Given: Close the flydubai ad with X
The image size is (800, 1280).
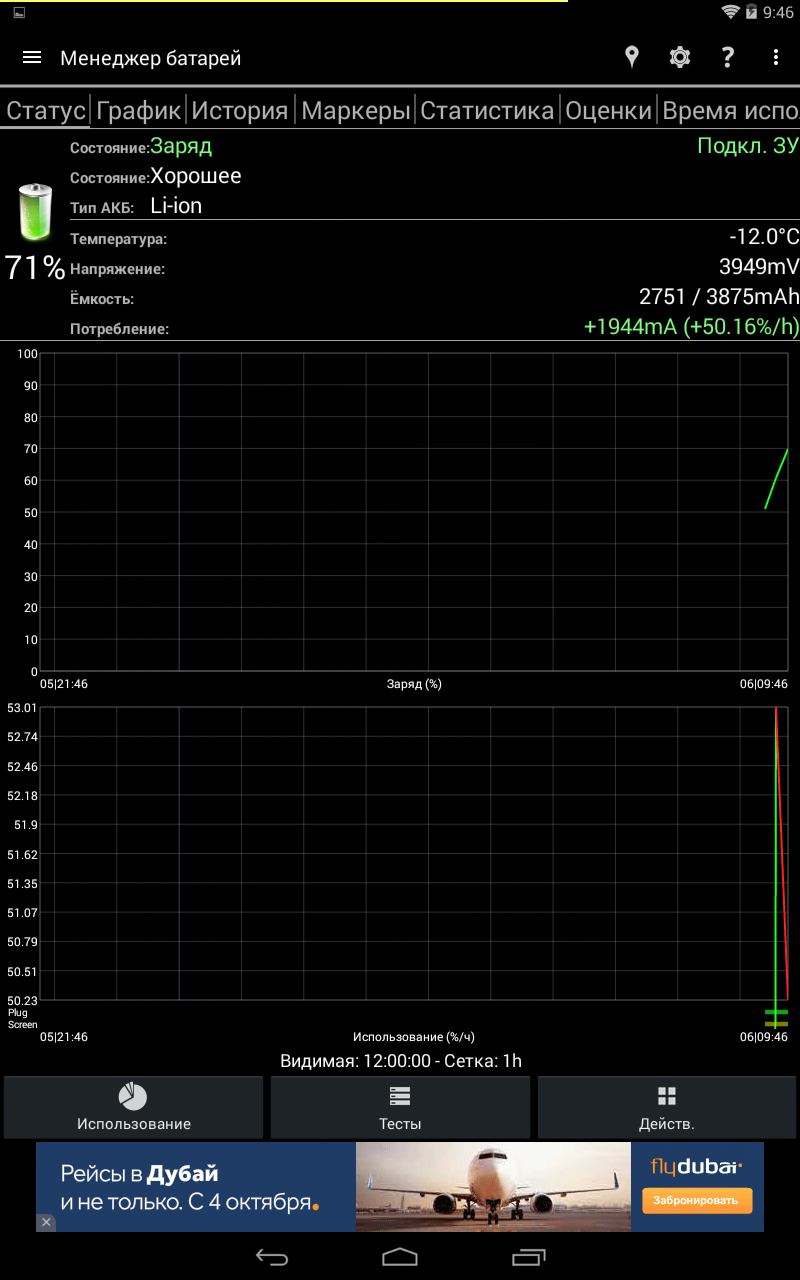Looking at the screenshot, I should click(46, 1222).
